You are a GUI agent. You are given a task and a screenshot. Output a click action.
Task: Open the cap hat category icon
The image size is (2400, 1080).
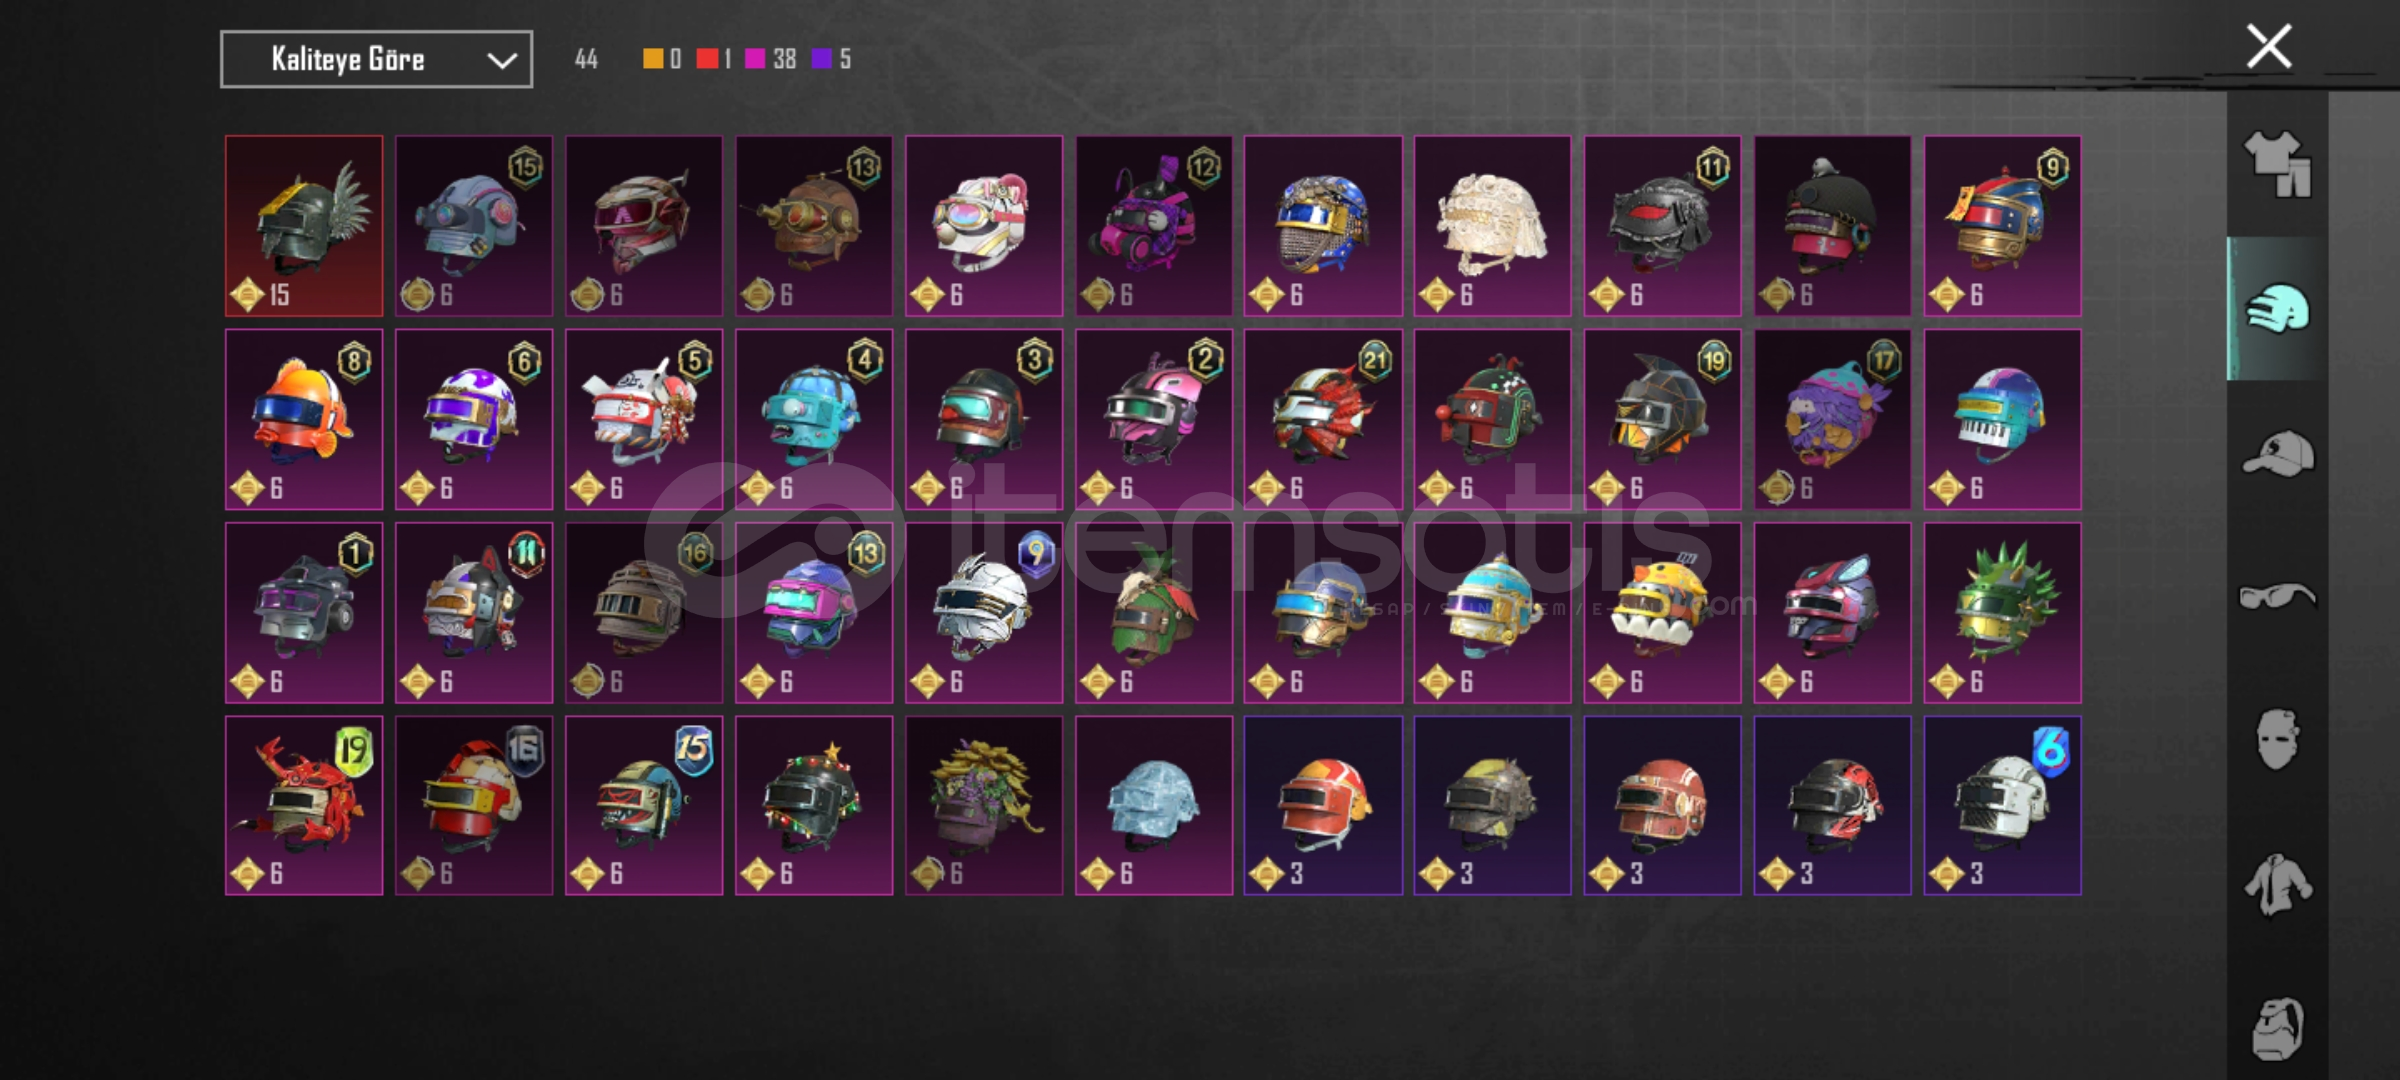[x=2277, y=453]
